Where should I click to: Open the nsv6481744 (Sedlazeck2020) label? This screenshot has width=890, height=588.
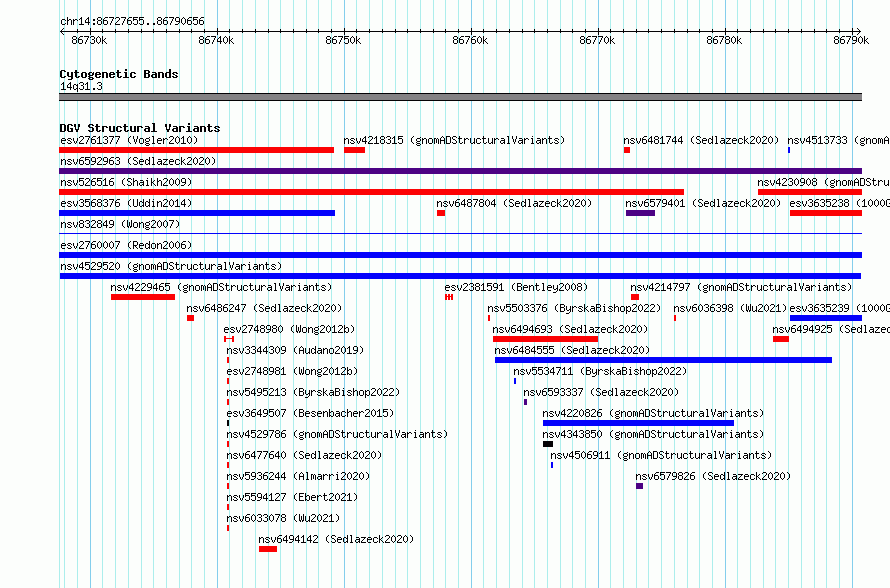click(x=701, y=140)
